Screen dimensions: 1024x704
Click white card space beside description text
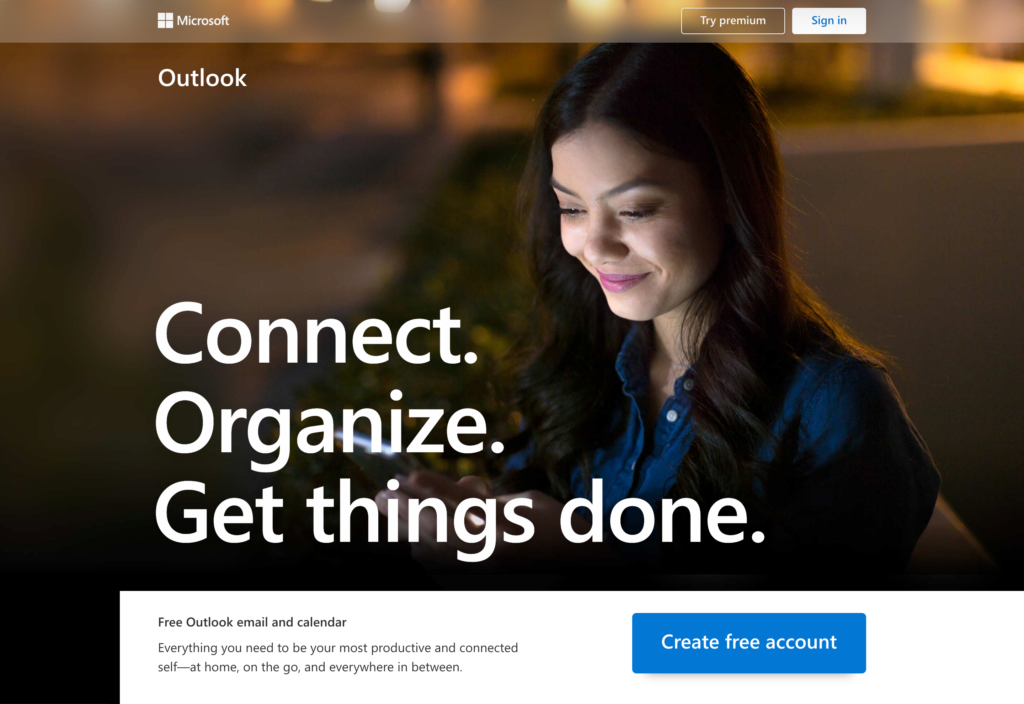point(575,653)
